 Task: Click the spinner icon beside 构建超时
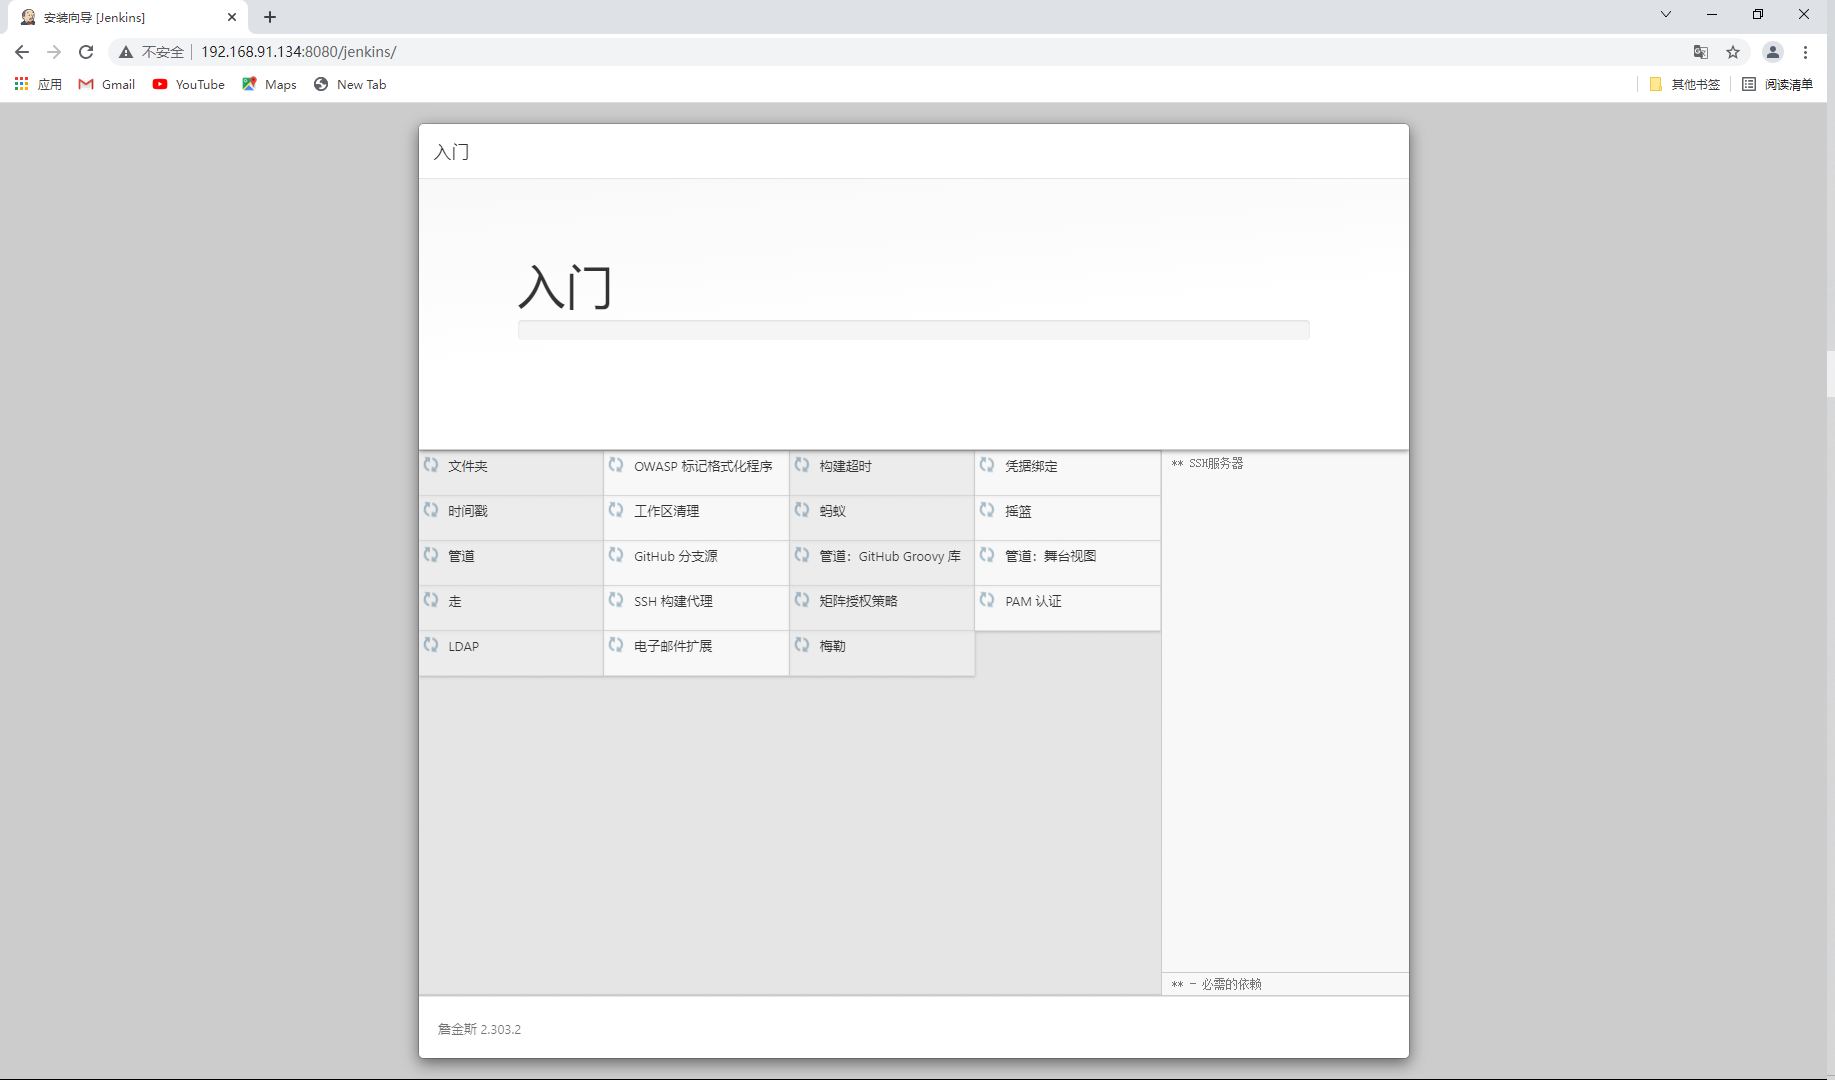point(802,465)
